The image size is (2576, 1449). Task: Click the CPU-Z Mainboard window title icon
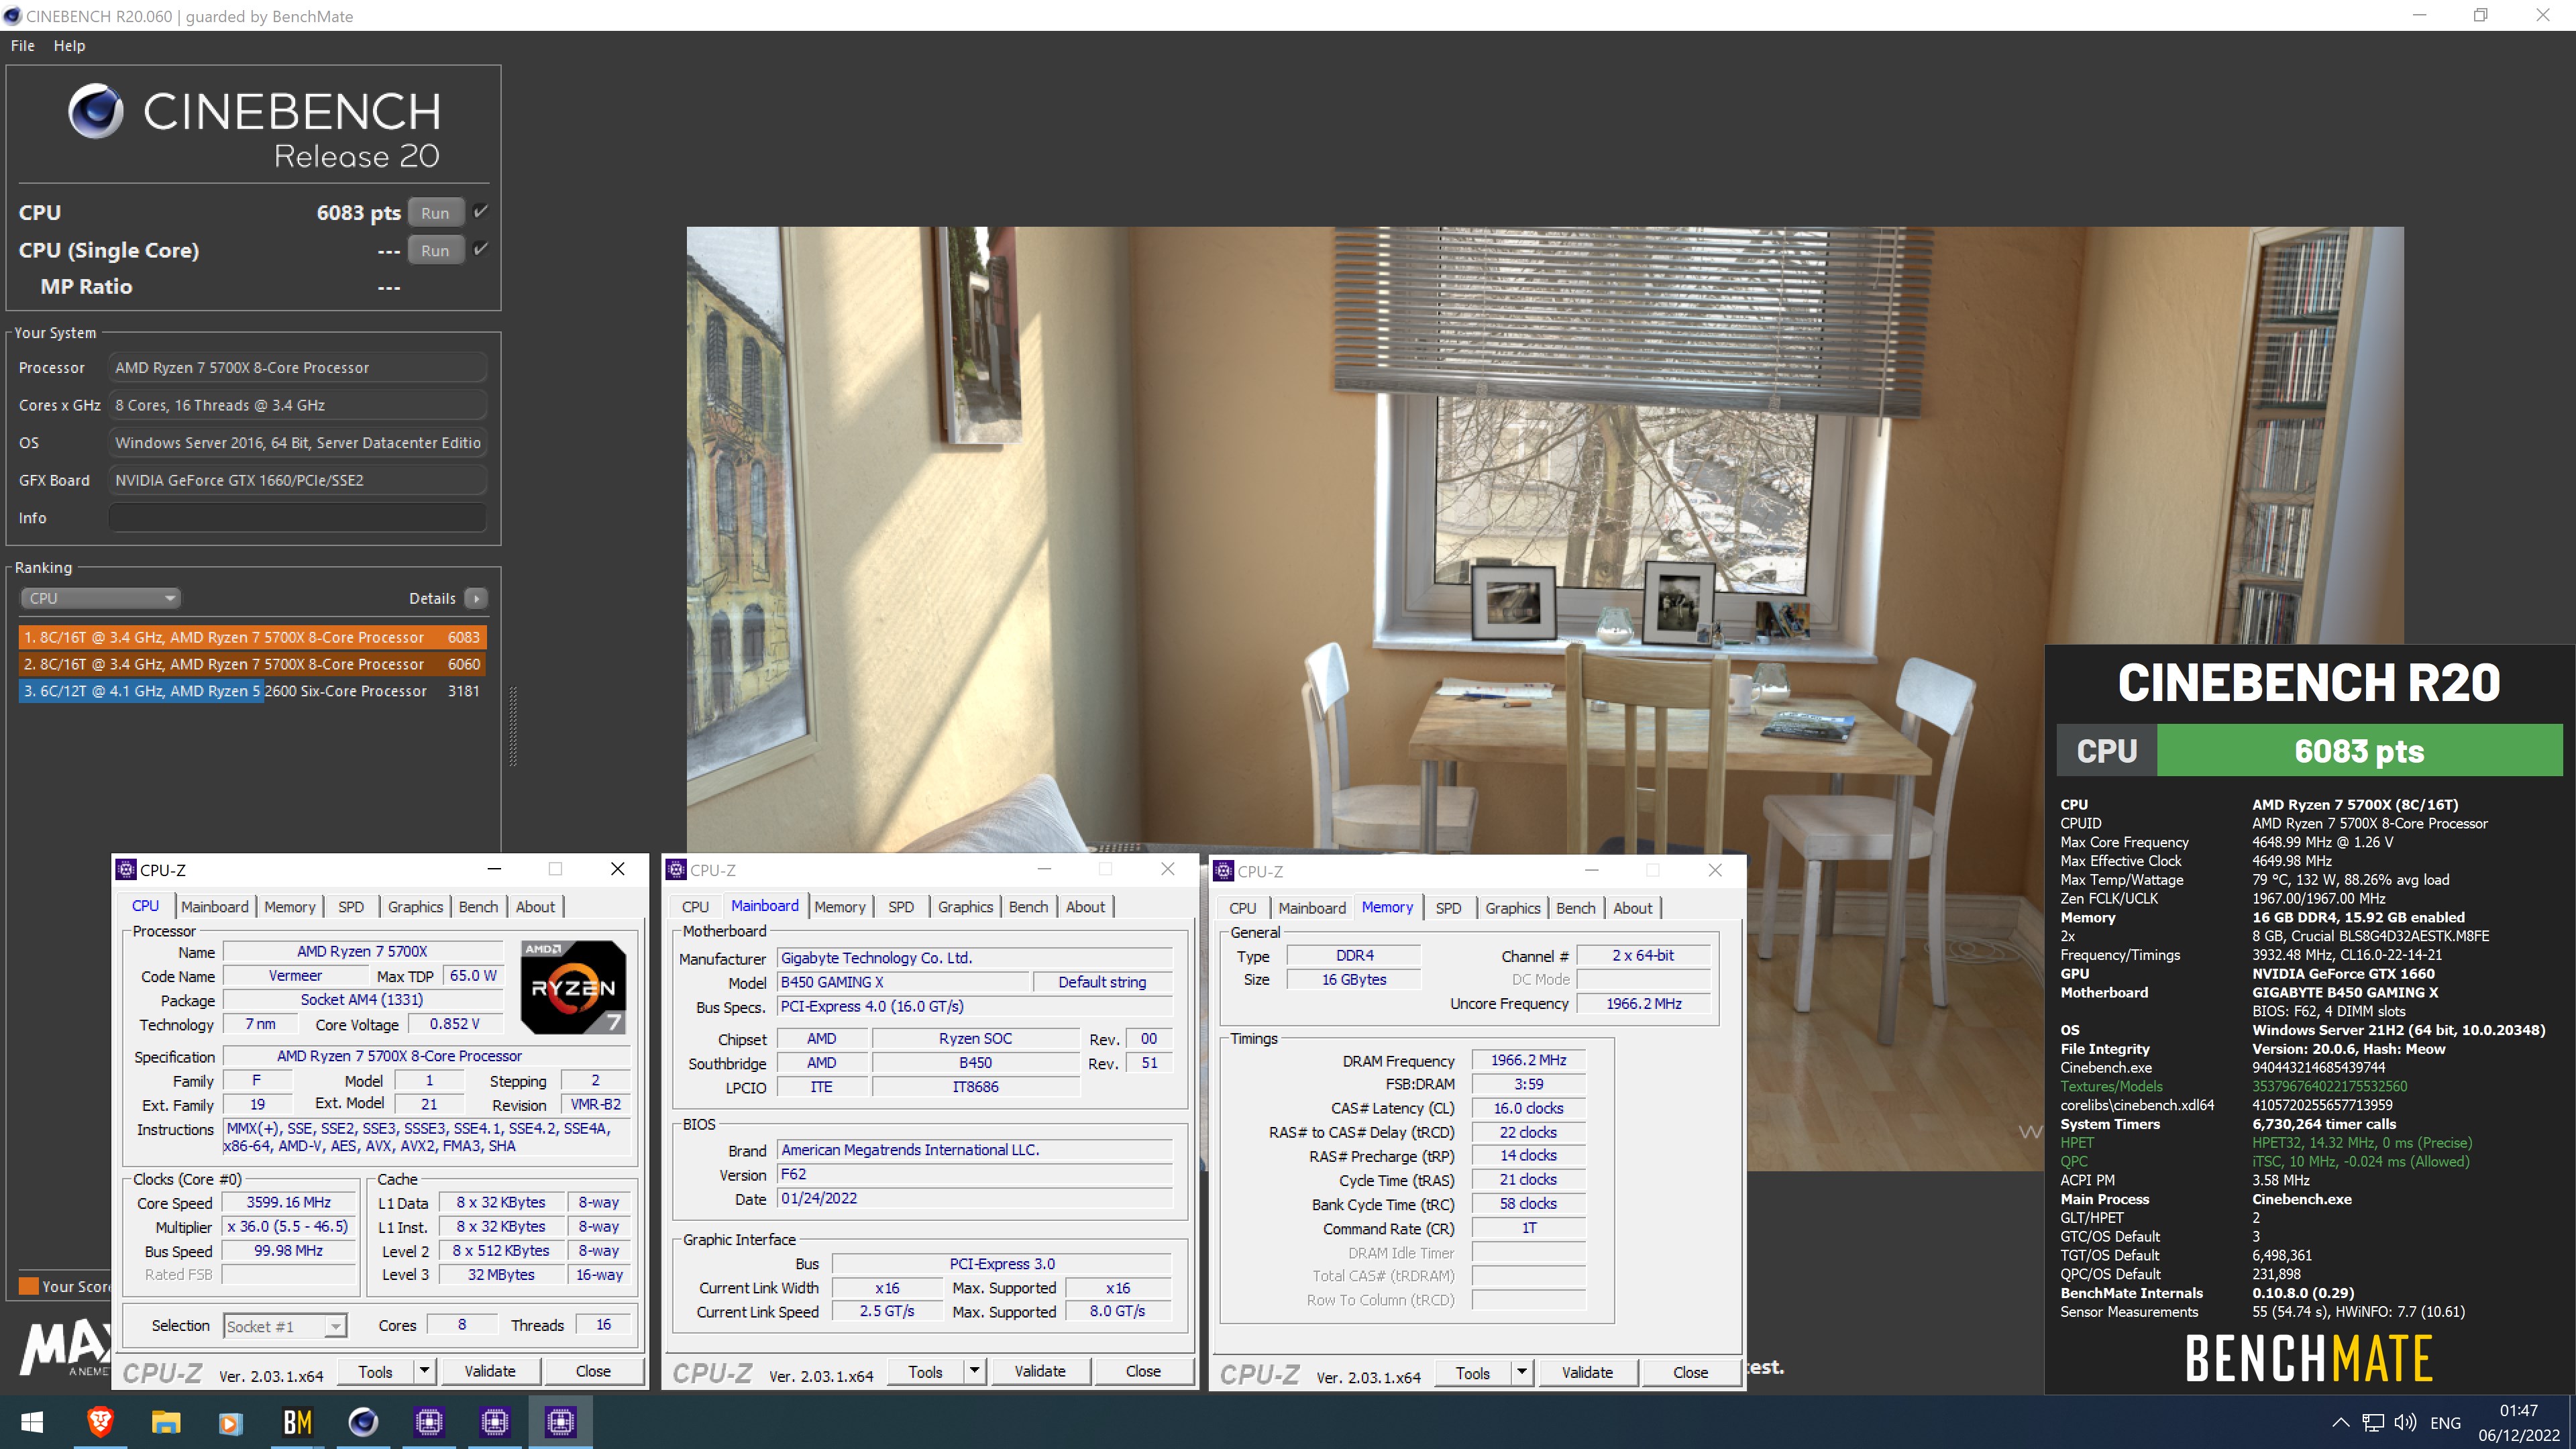pyautogui.click(x=676, y=869)
